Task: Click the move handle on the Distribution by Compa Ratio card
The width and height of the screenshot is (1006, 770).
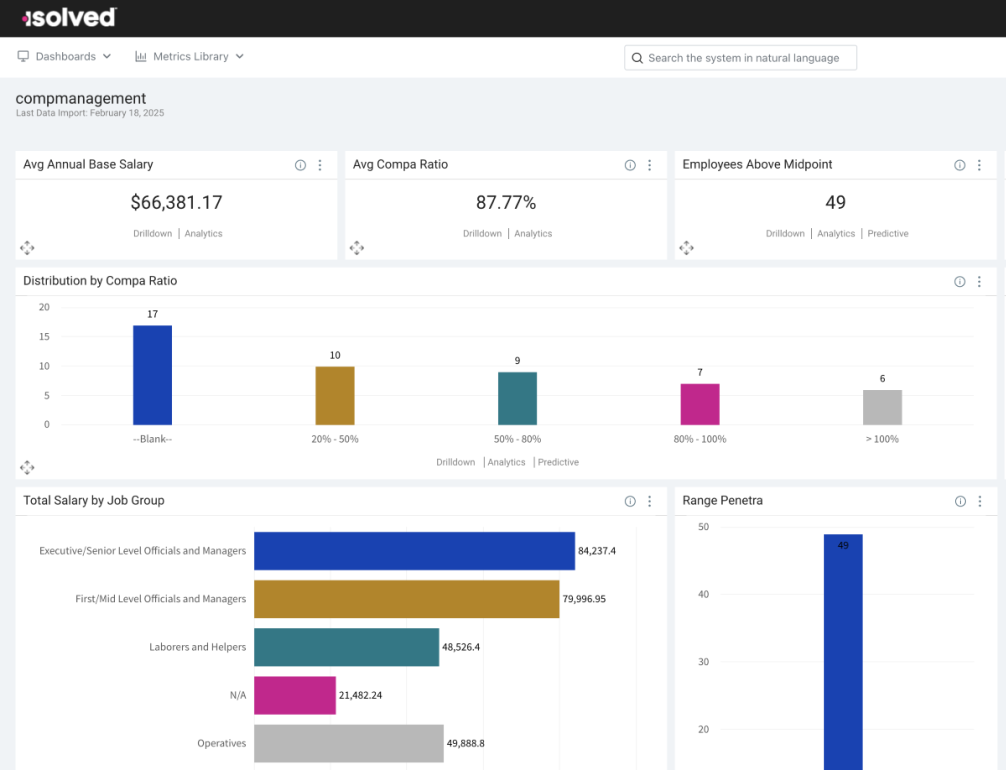Action: point(27,467)
